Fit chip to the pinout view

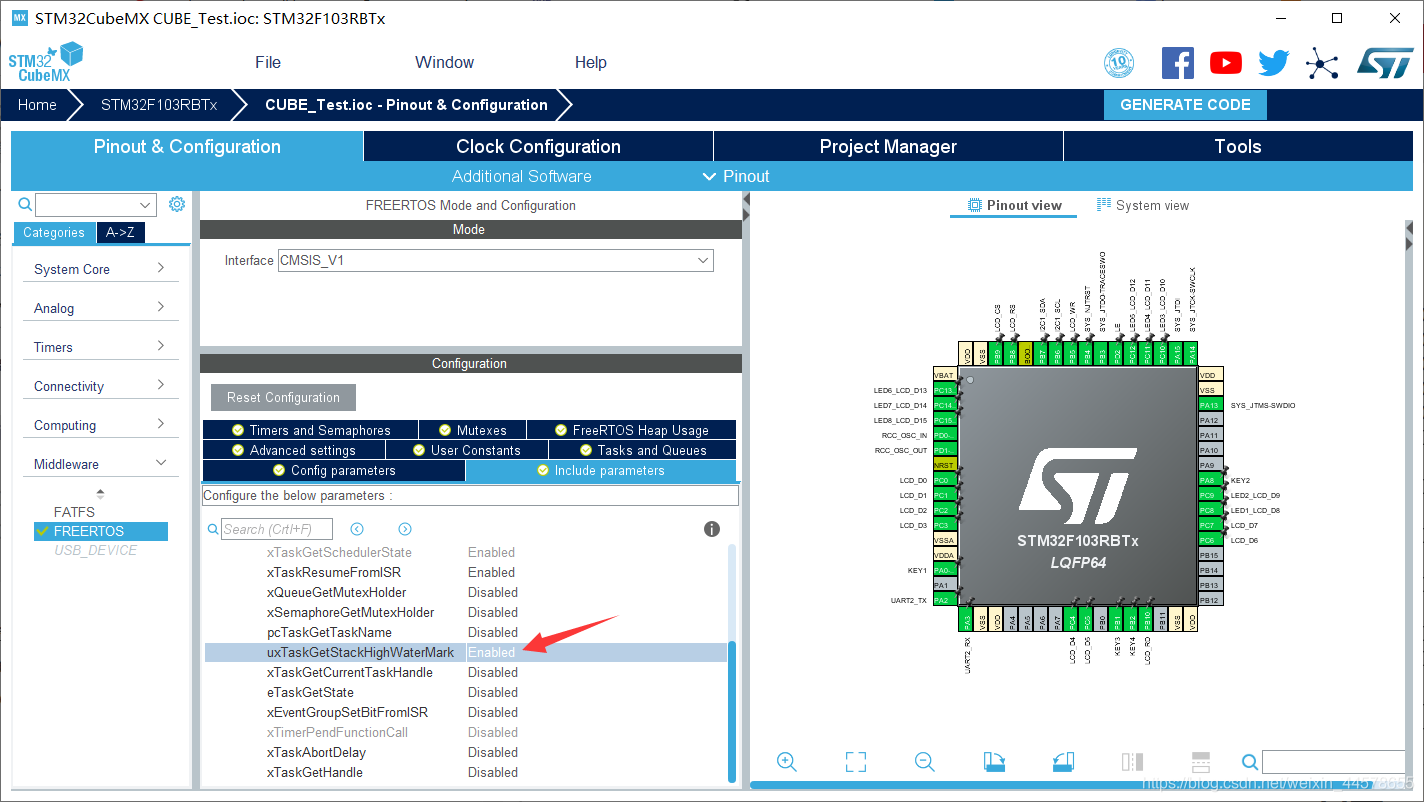856,762
